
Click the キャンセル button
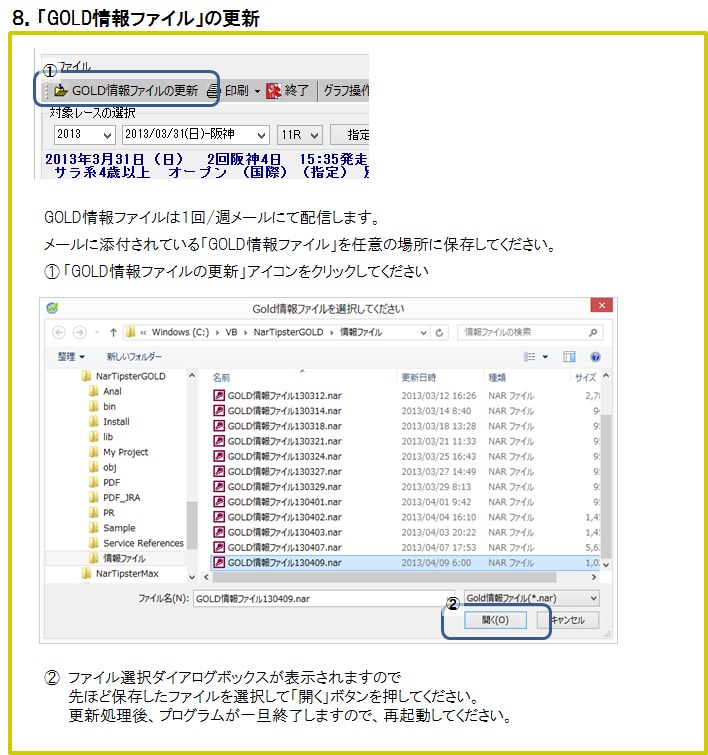pyautogui.click(x=568, y=620)
